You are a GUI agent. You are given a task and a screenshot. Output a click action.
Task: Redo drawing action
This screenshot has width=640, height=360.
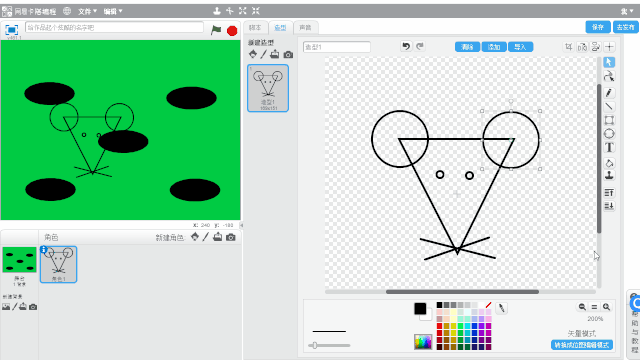pyautogui.click(x=420, y=46)
